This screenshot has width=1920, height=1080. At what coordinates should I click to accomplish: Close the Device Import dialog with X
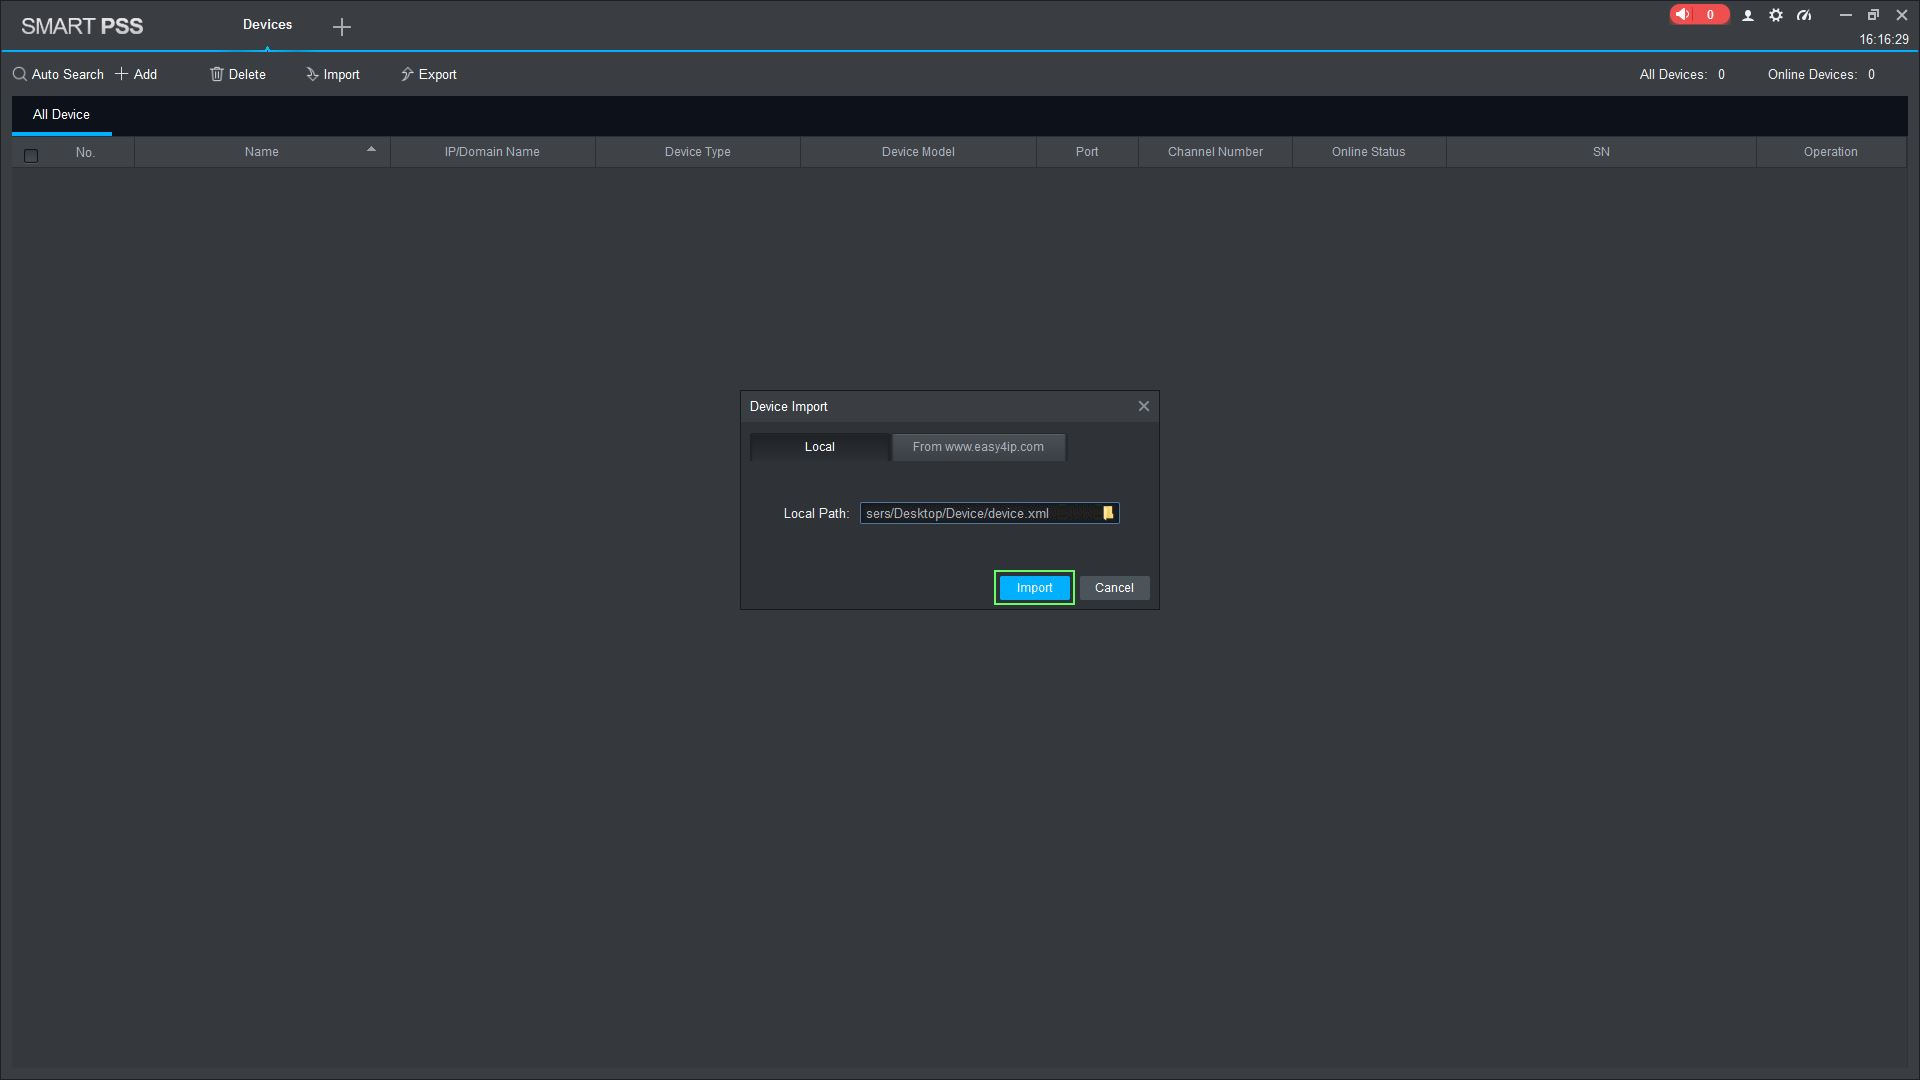(1144, 406)
